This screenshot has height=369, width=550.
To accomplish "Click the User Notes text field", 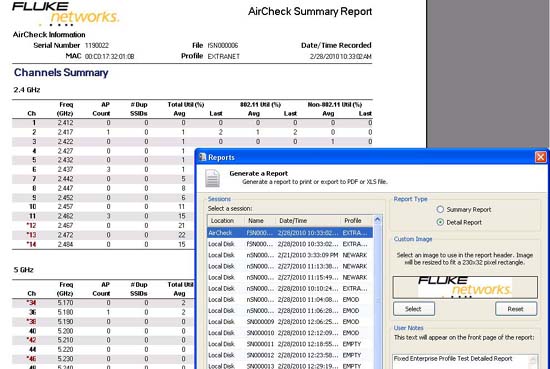I will coord(465,362).
